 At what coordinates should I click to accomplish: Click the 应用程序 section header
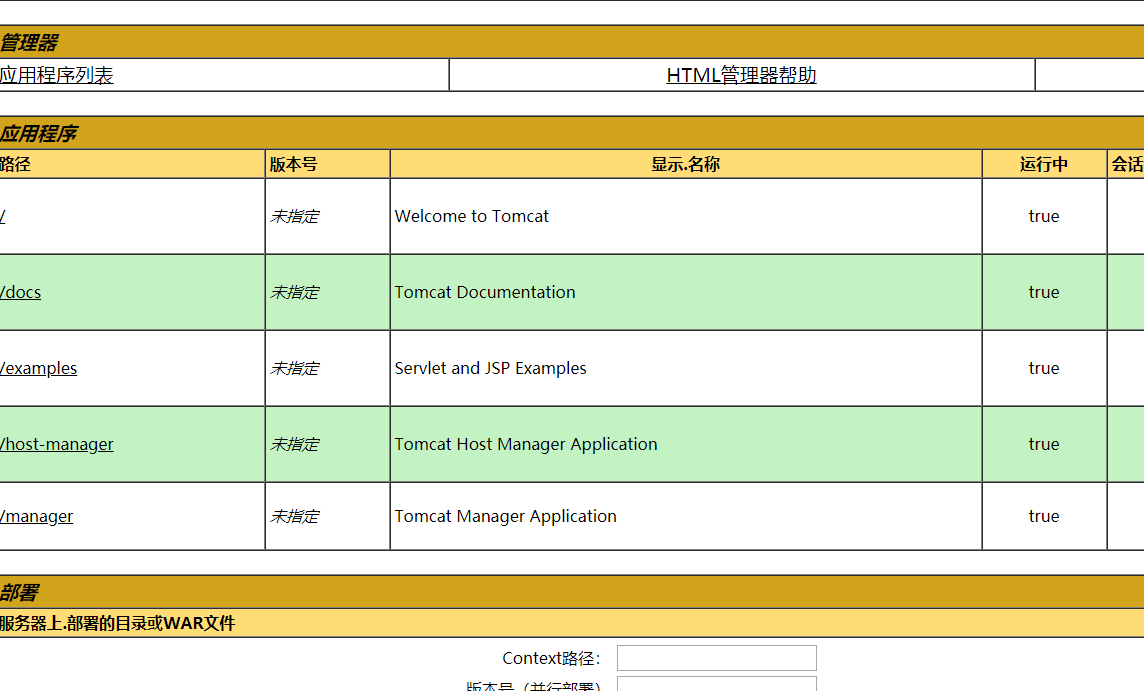[572, 134]
